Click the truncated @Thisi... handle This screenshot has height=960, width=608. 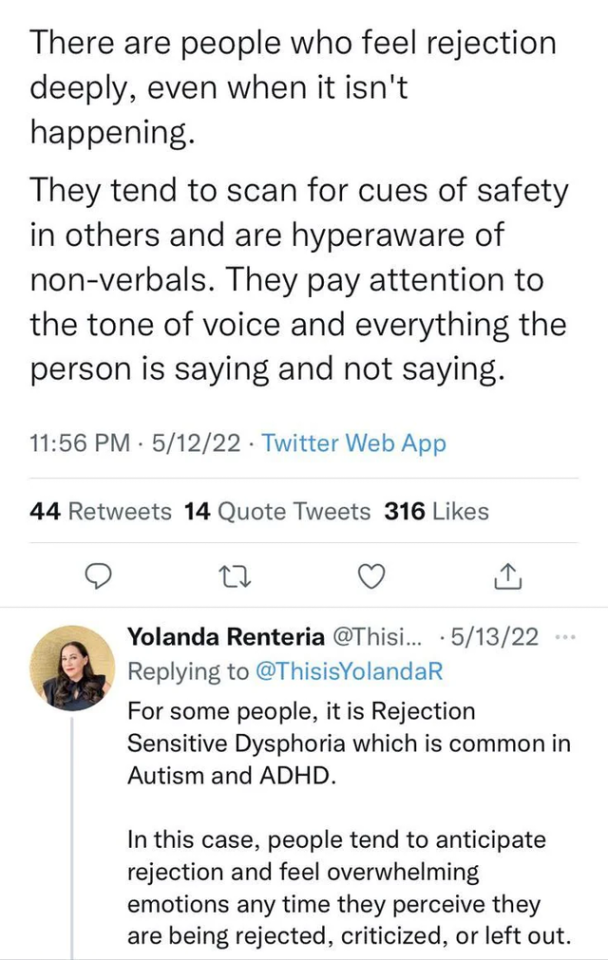[377, 637]
